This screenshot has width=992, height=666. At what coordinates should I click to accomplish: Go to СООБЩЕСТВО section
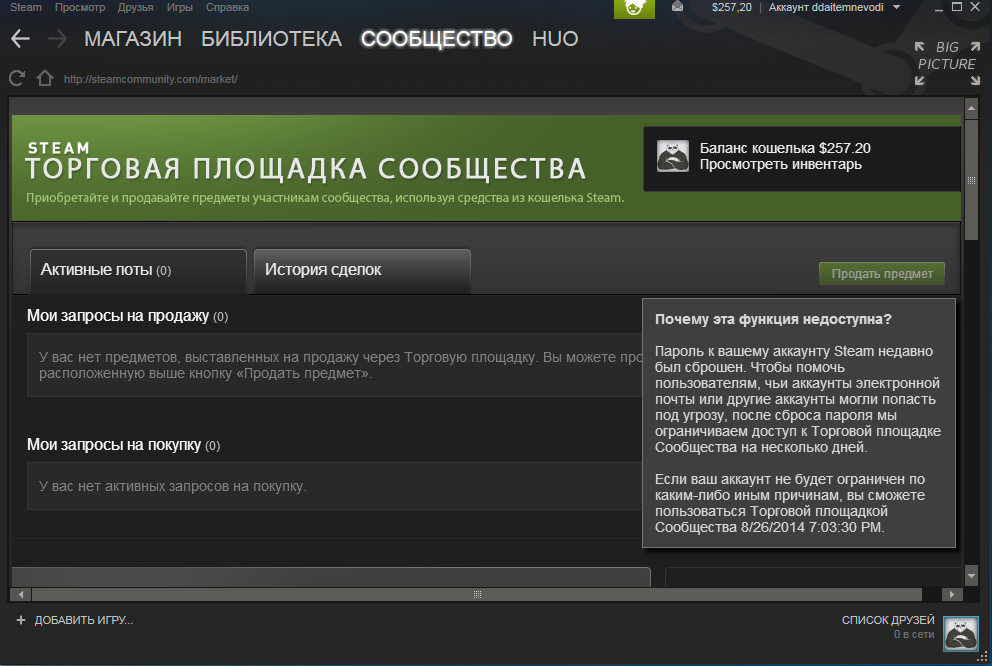(x=437, y=39)
